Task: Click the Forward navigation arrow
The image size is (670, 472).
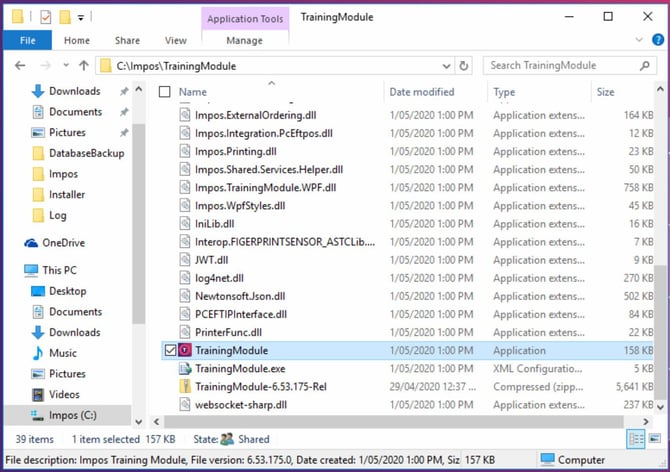Action: 45,66
